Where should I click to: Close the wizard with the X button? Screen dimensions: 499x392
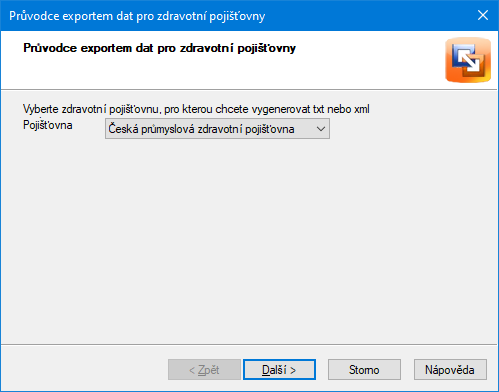click(x=483, y=15)
